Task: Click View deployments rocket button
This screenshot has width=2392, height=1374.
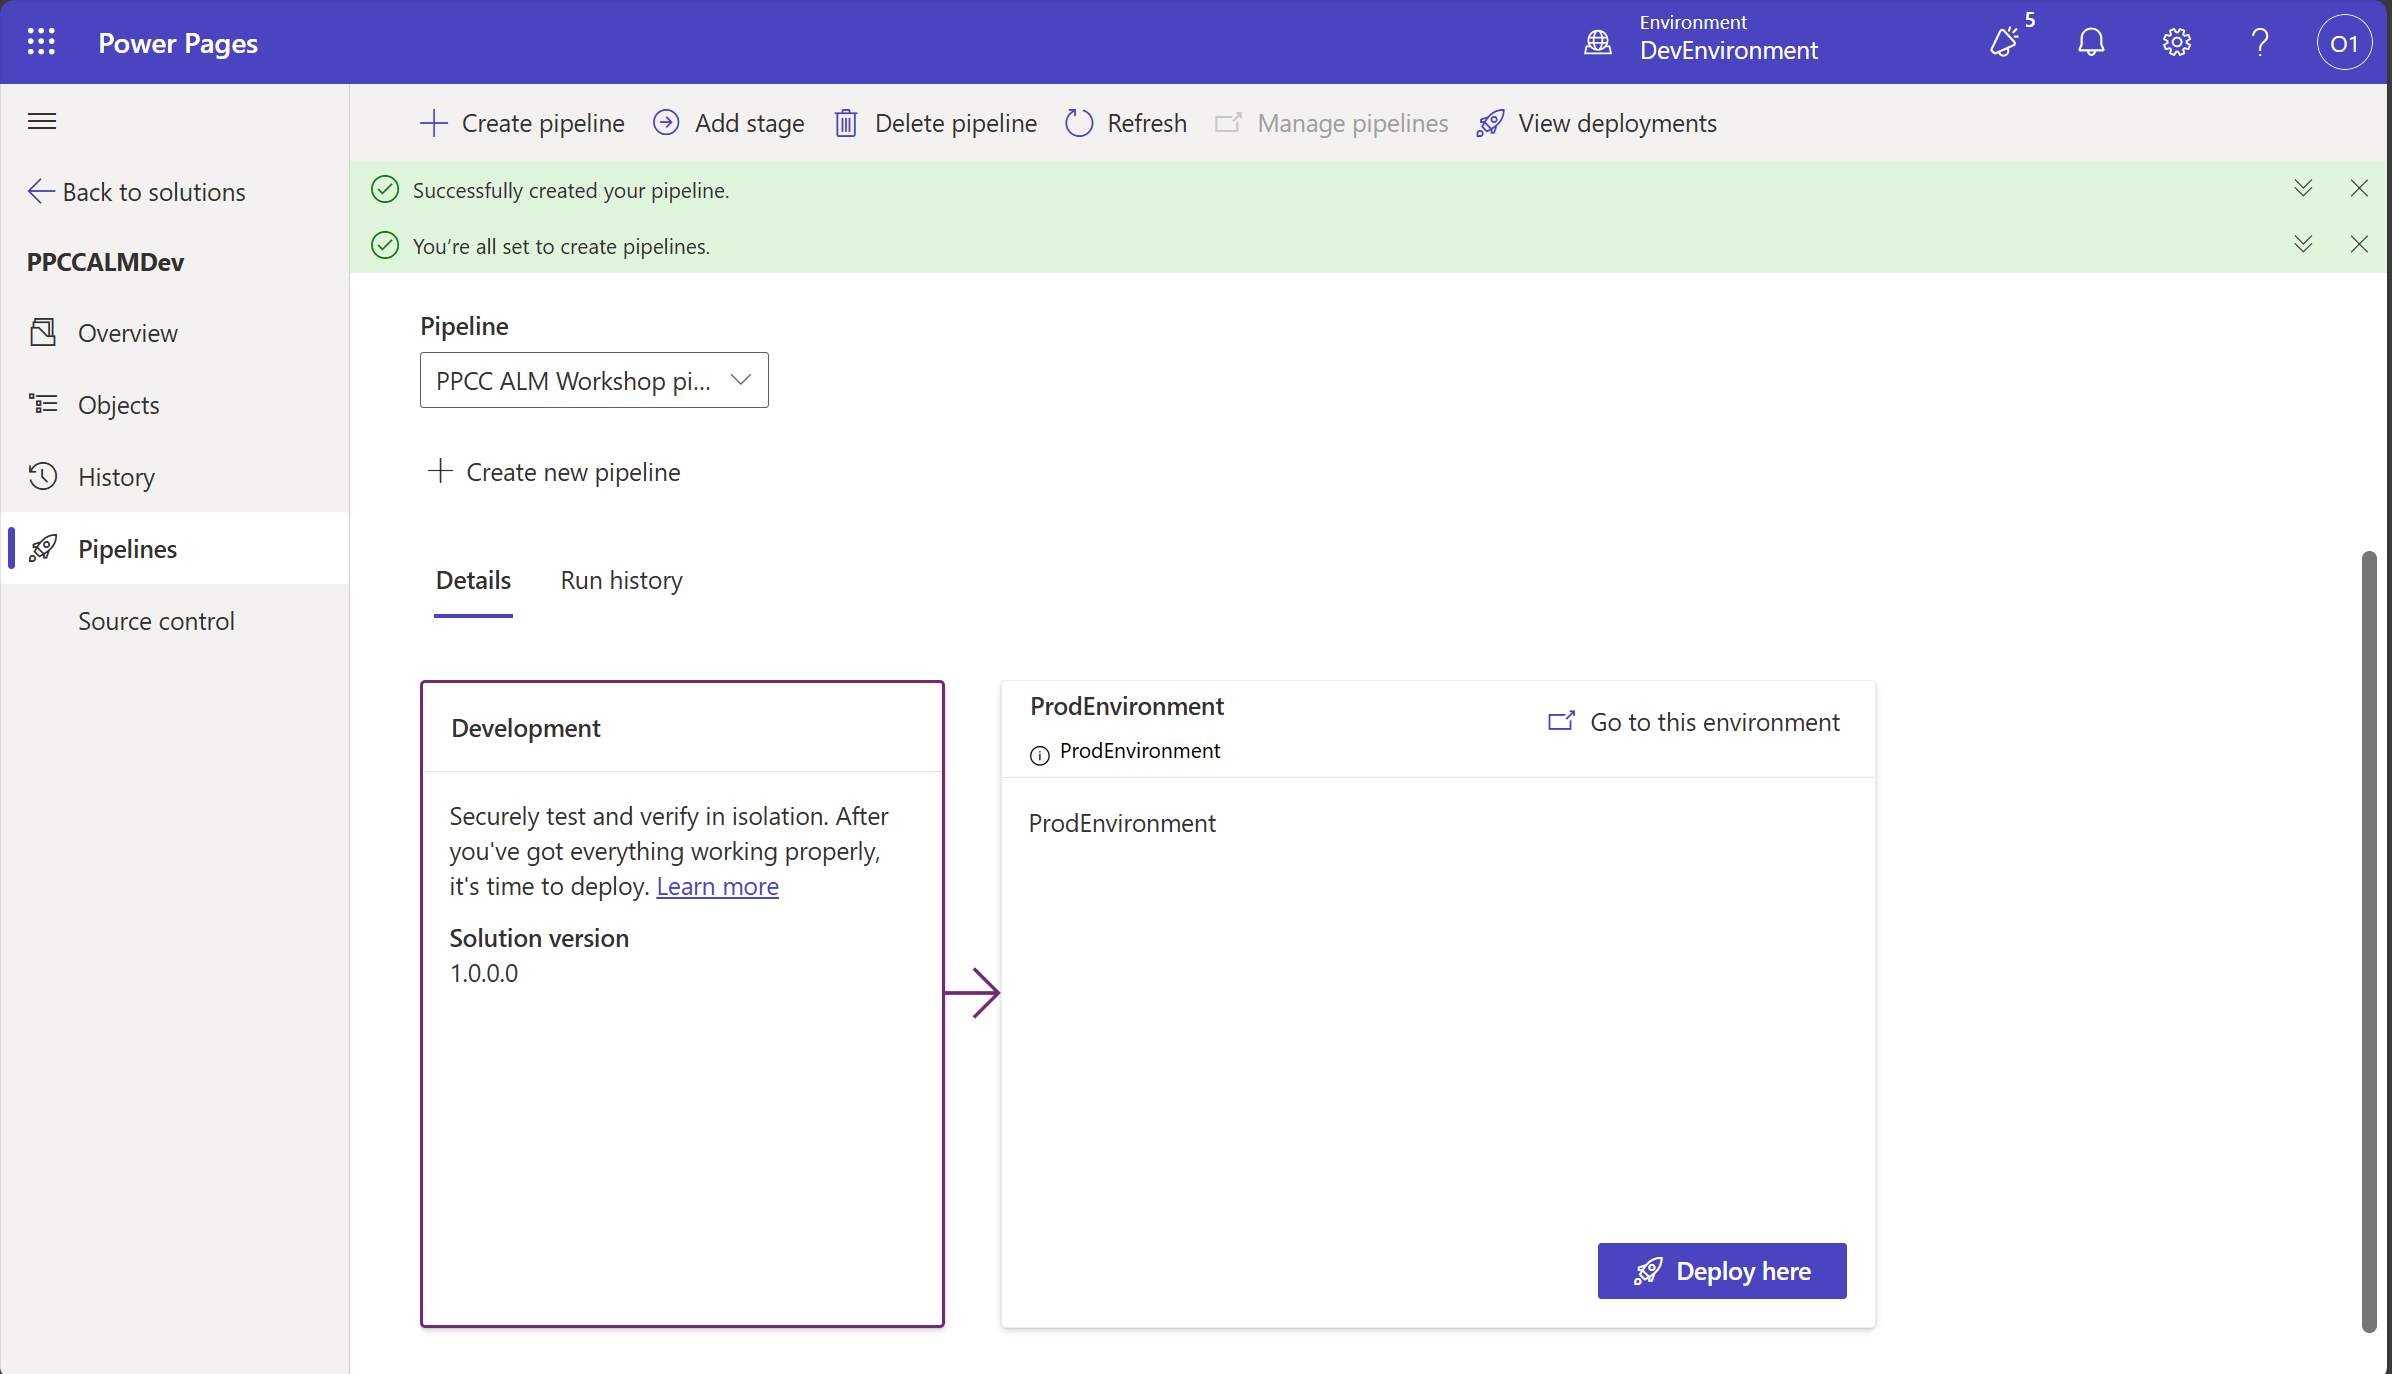Action: click(x=1597, y=123)
